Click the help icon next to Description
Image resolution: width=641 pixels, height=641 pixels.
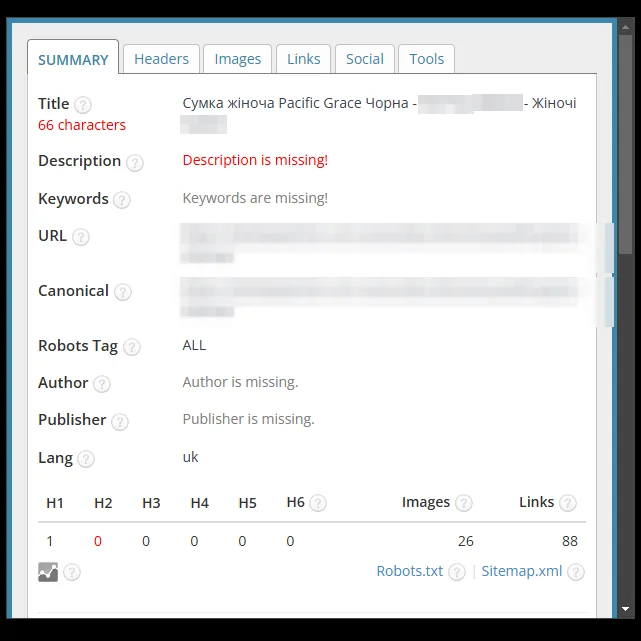(x=134, y=163)
